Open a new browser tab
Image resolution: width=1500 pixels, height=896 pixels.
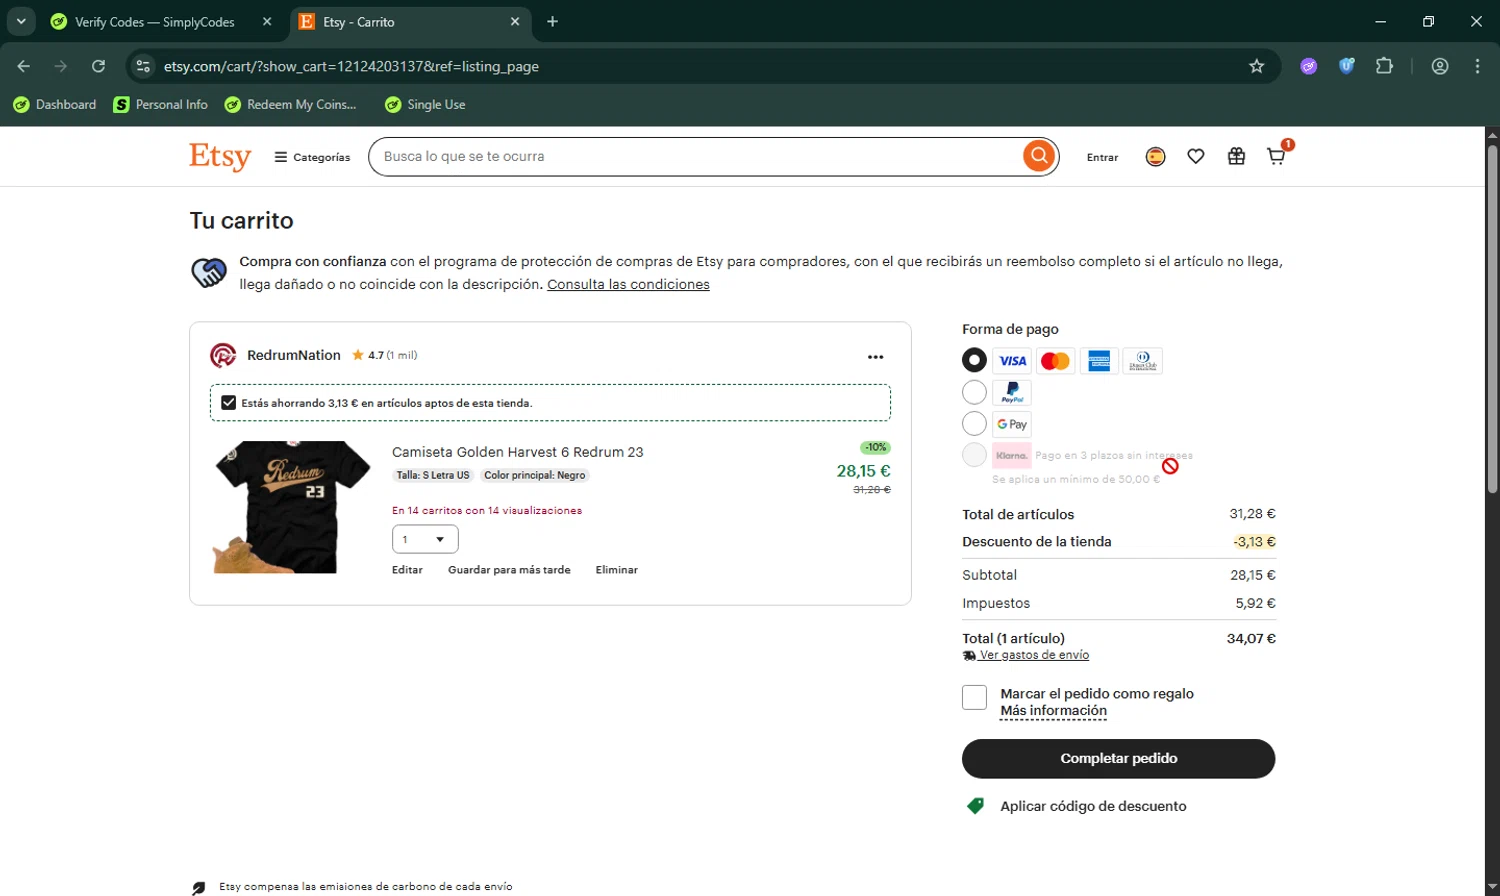click(x=552, y=22)
